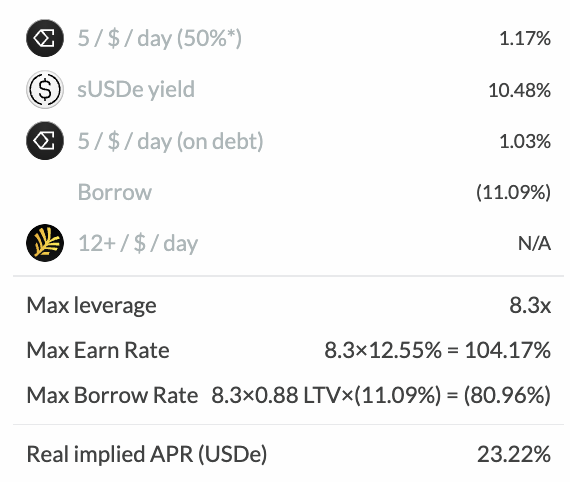The width and height of the screenshot is (570, 482).
Task: Click the 1.17% reward value
Action: 525,39
